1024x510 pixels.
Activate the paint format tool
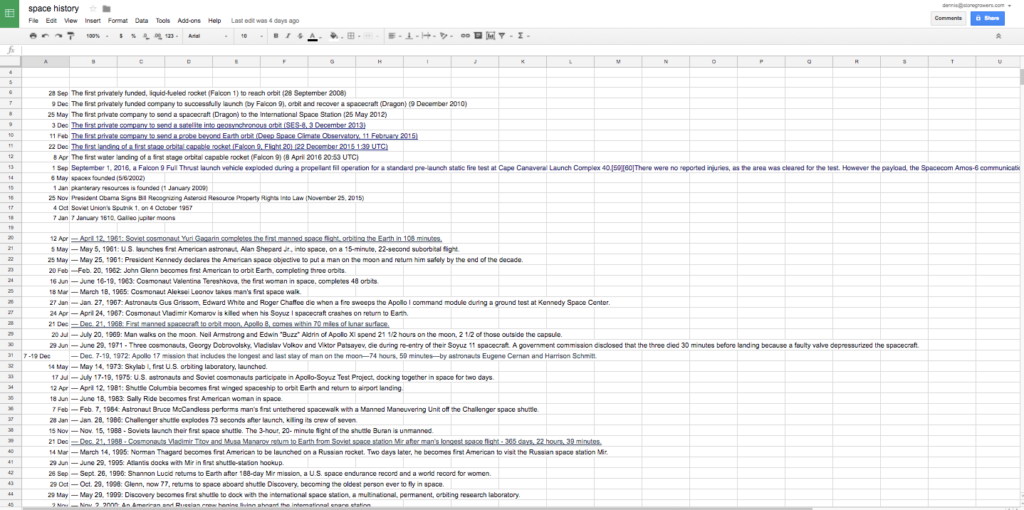(x=71, y=36)
